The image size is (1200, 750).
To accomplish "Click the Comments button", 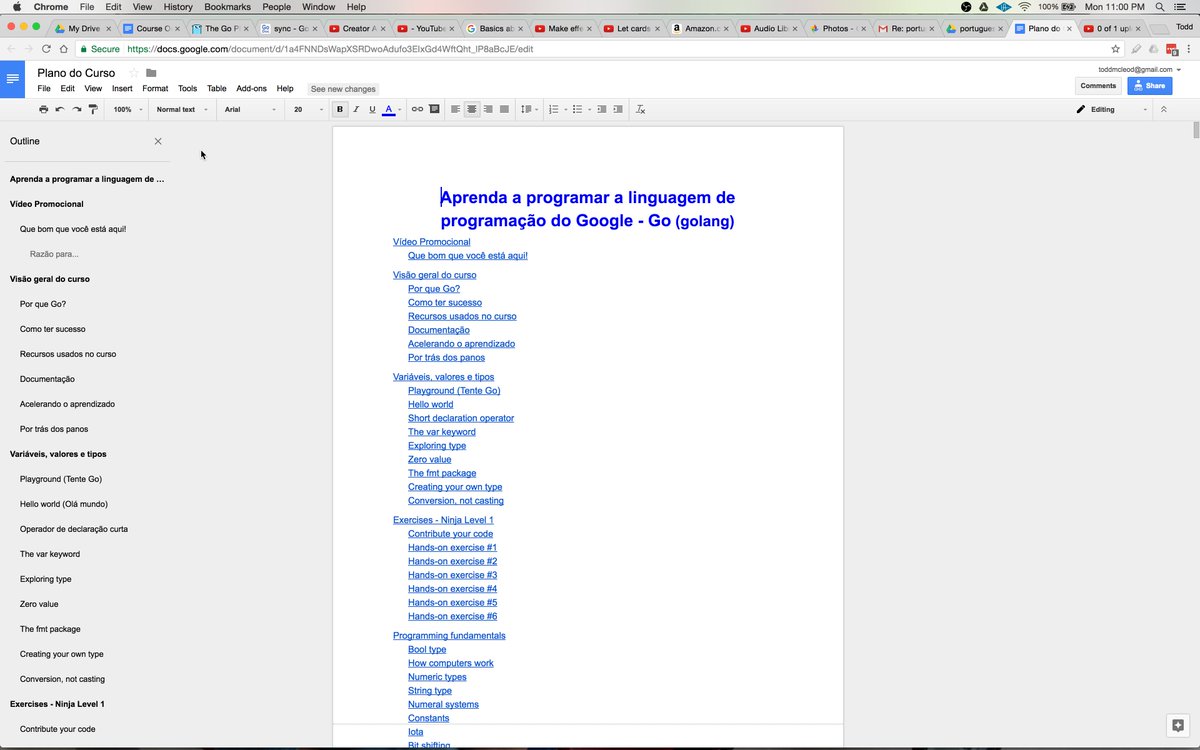I will 1098,86.
